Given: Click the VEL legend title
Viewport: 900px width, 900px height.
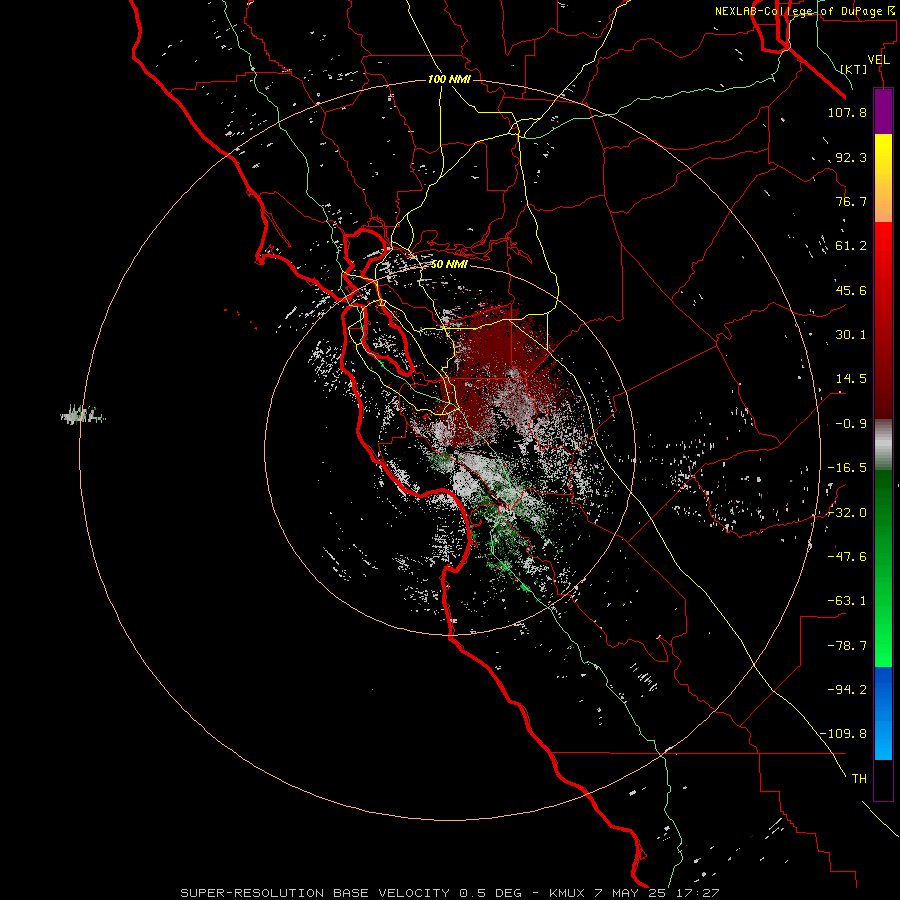Looking at the screenshot, I should pyautogui.click(x=879, y=60).
